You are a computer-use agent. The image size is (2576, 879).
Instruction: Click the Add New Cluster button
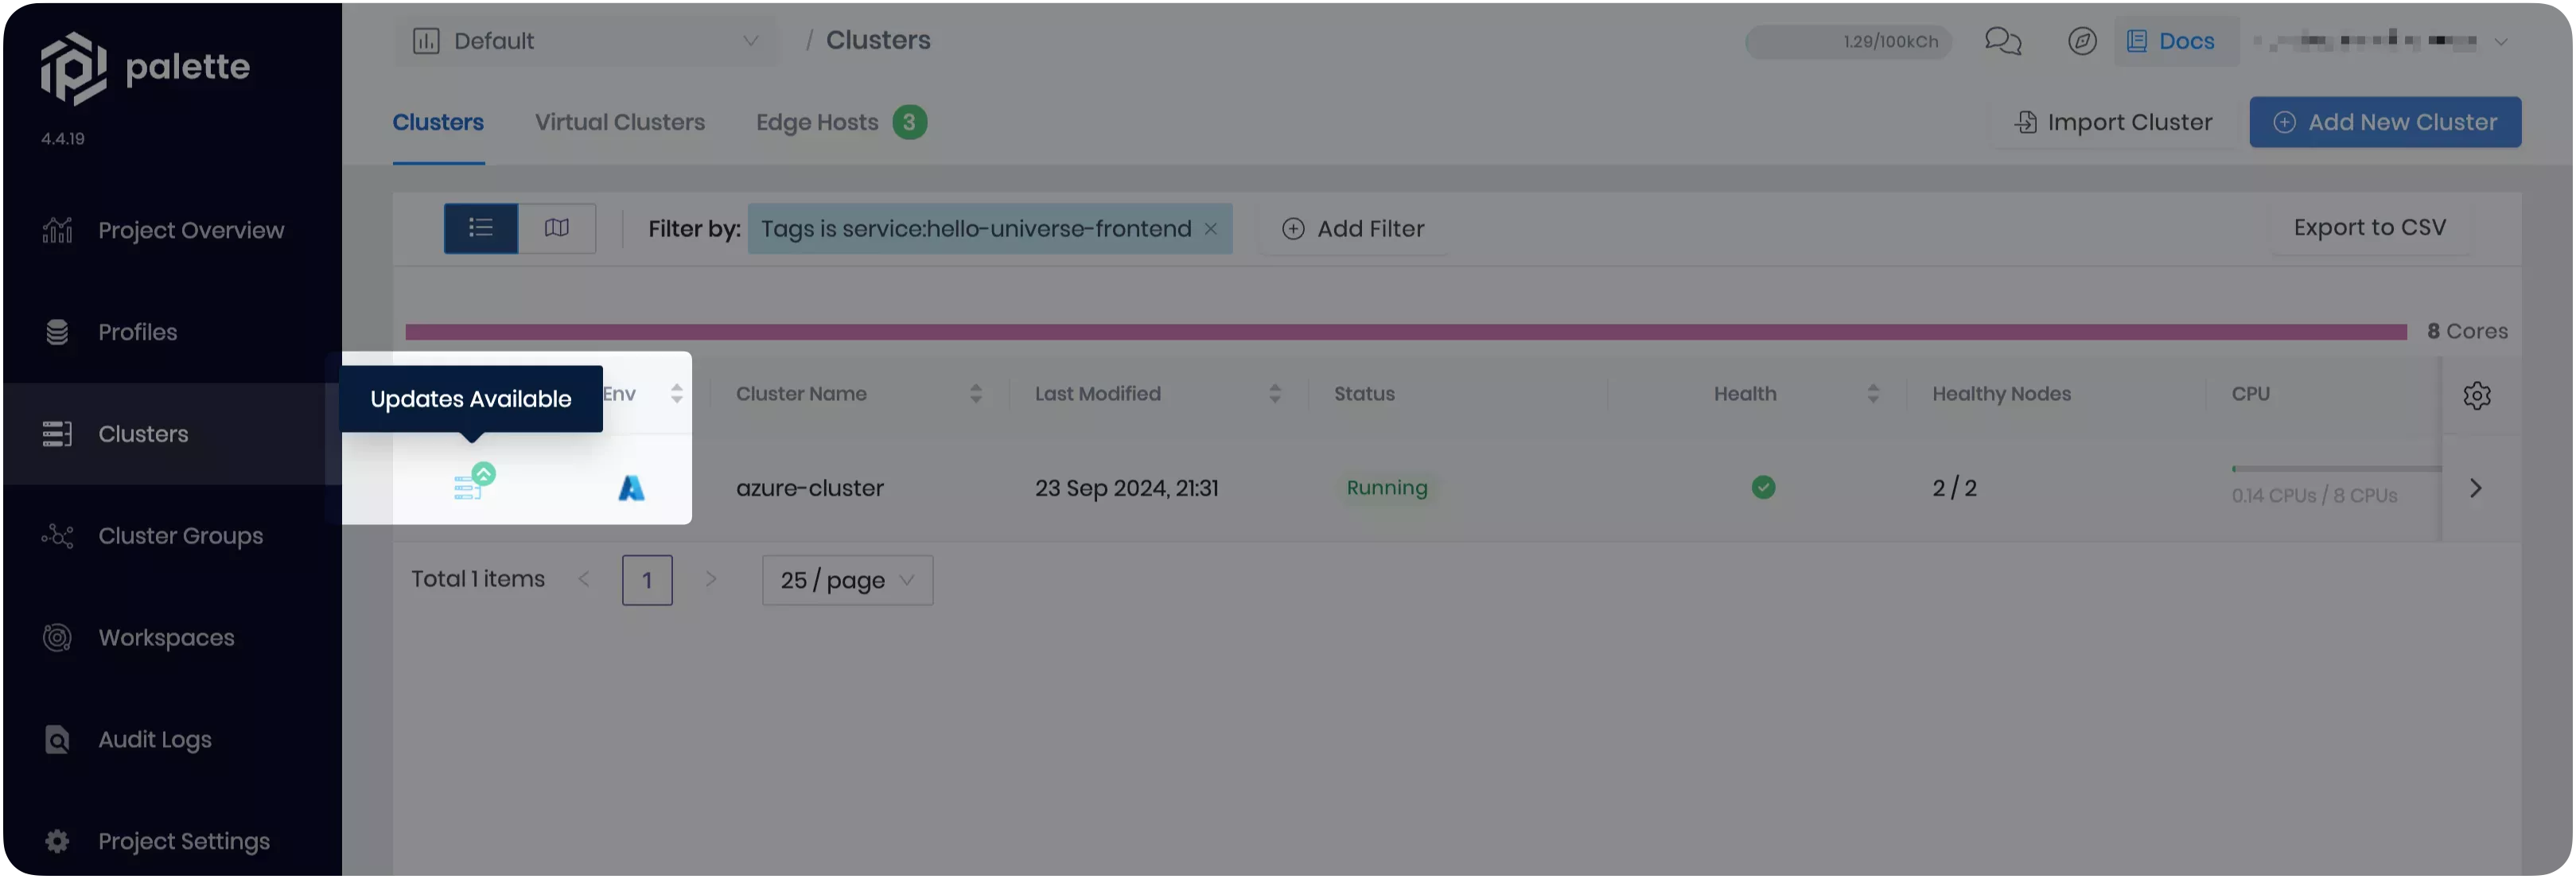(2385, 122)
